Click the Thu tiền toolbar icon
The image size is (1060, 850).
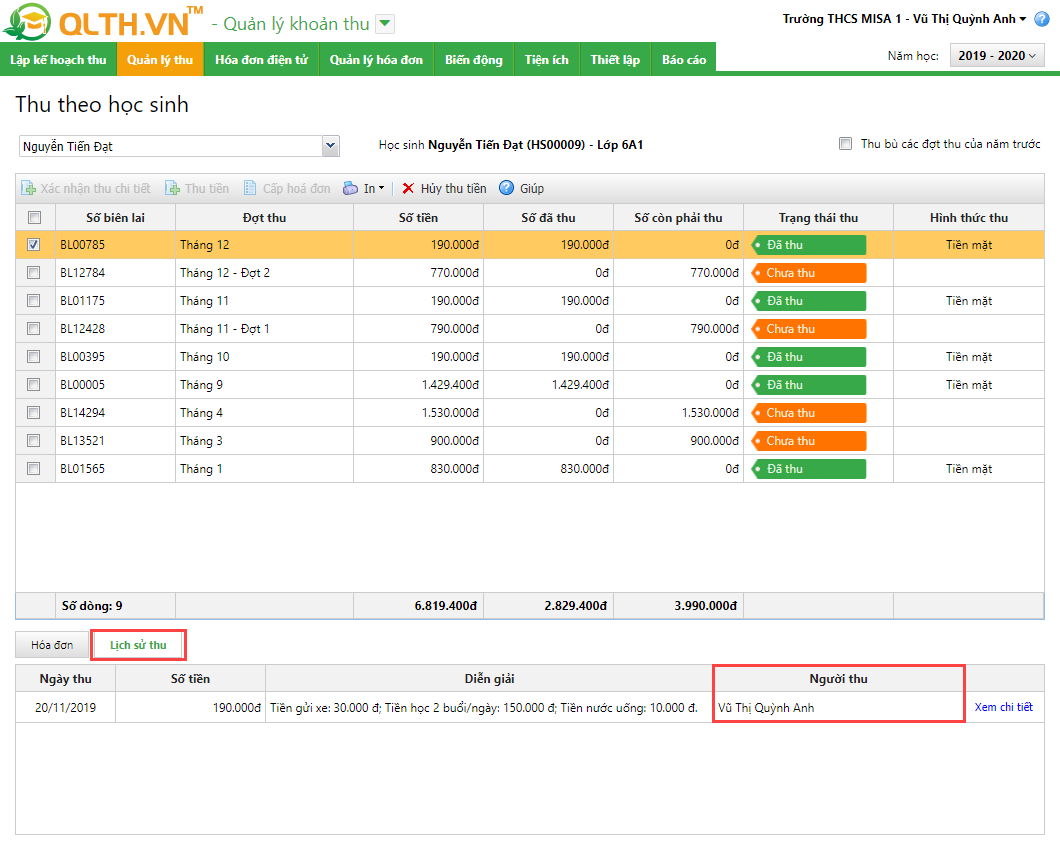[172, 188]
